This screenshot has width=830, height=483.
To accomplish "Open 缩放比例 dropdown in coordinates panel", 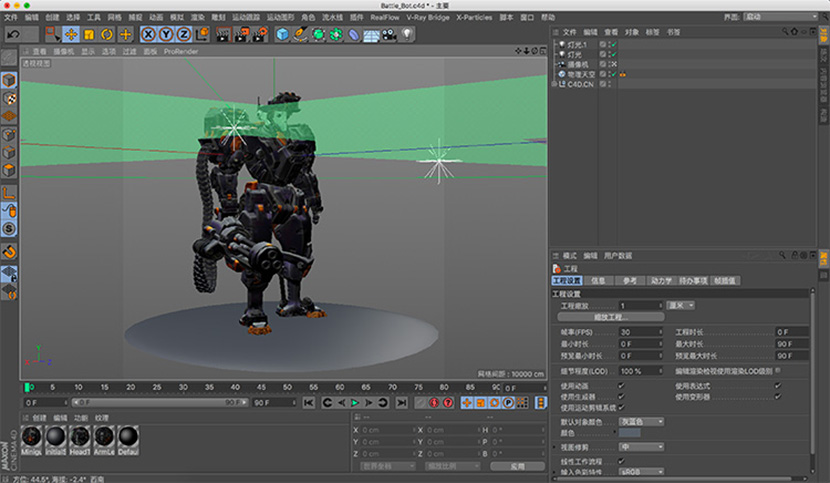I will (452, 467).
